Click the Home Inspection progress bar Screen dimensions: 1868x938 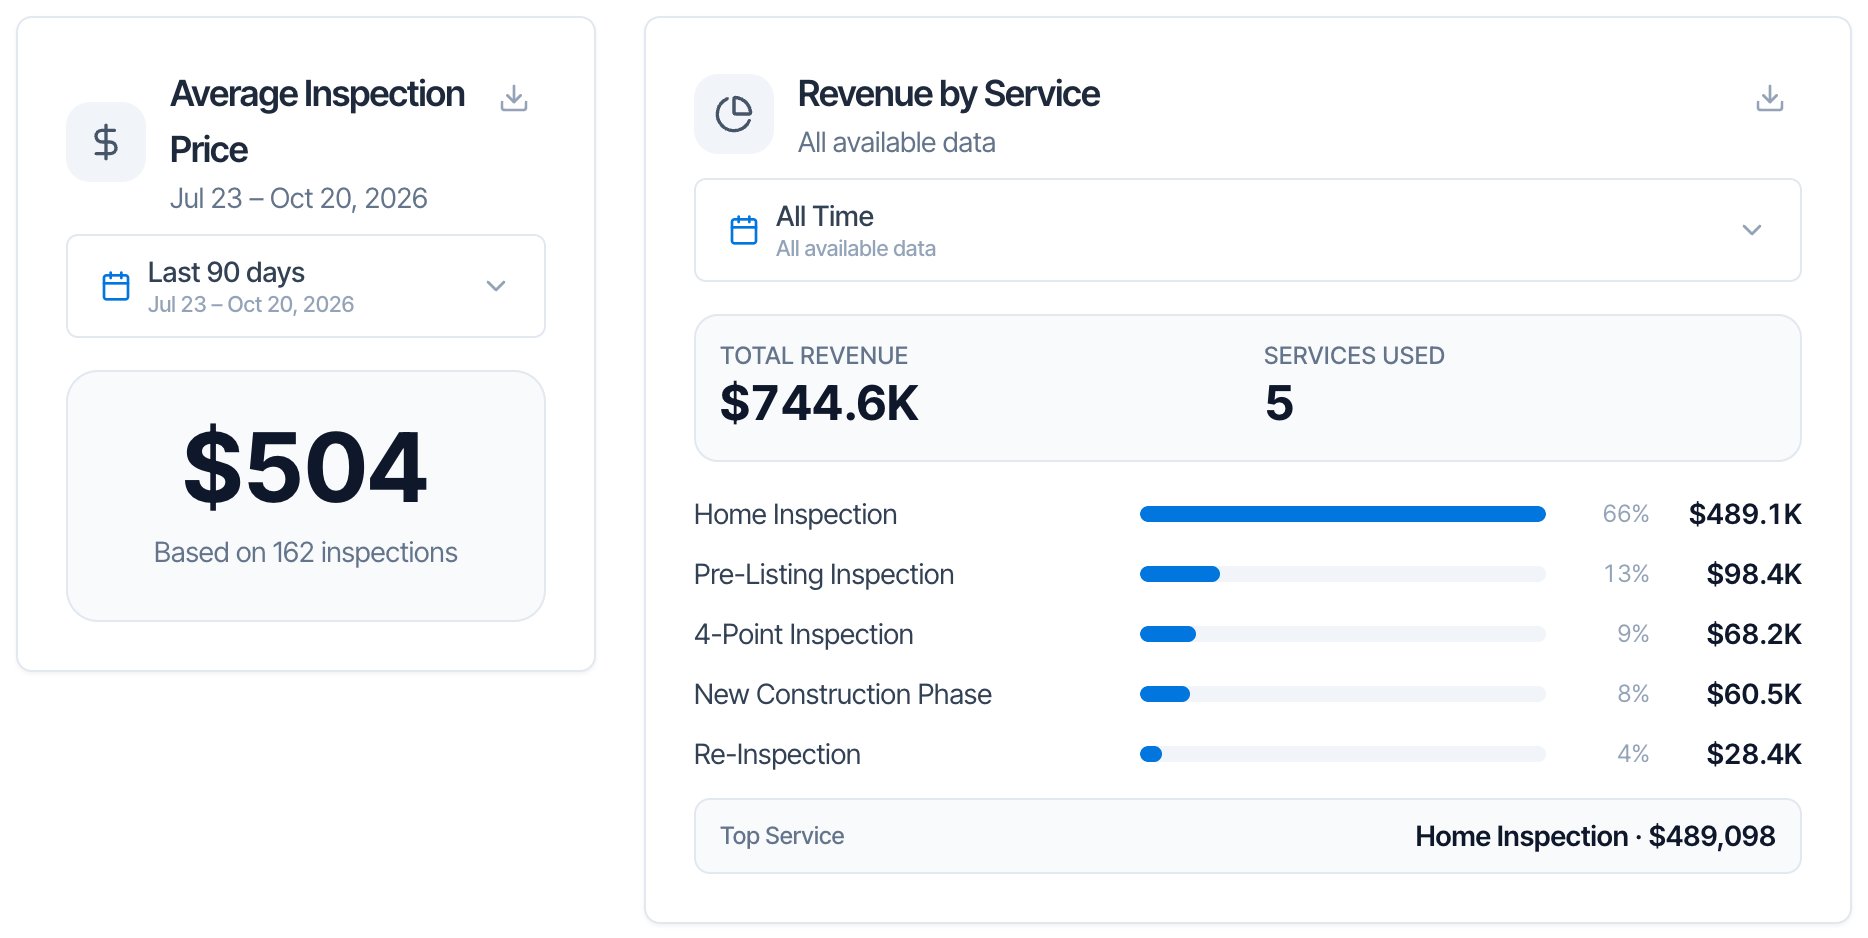click(1343, 514)
